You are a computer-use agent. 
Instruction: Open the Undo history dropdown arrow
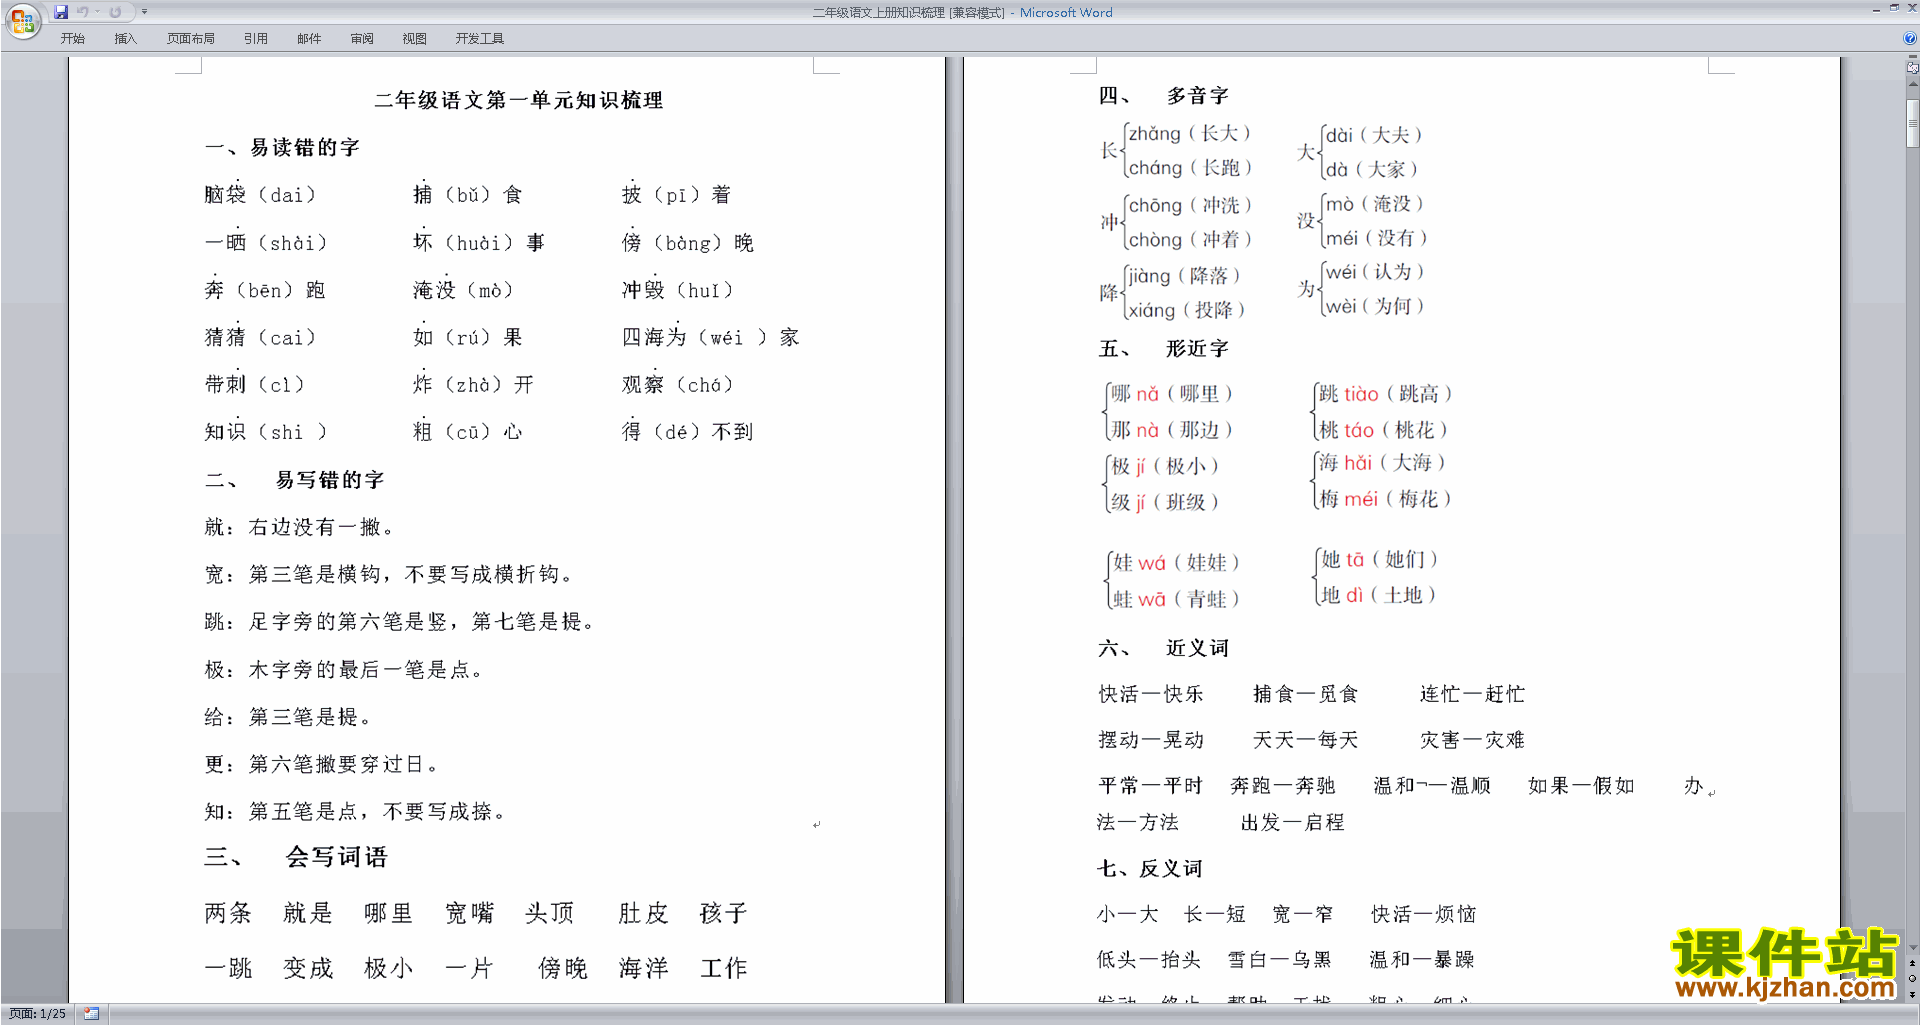98,12
